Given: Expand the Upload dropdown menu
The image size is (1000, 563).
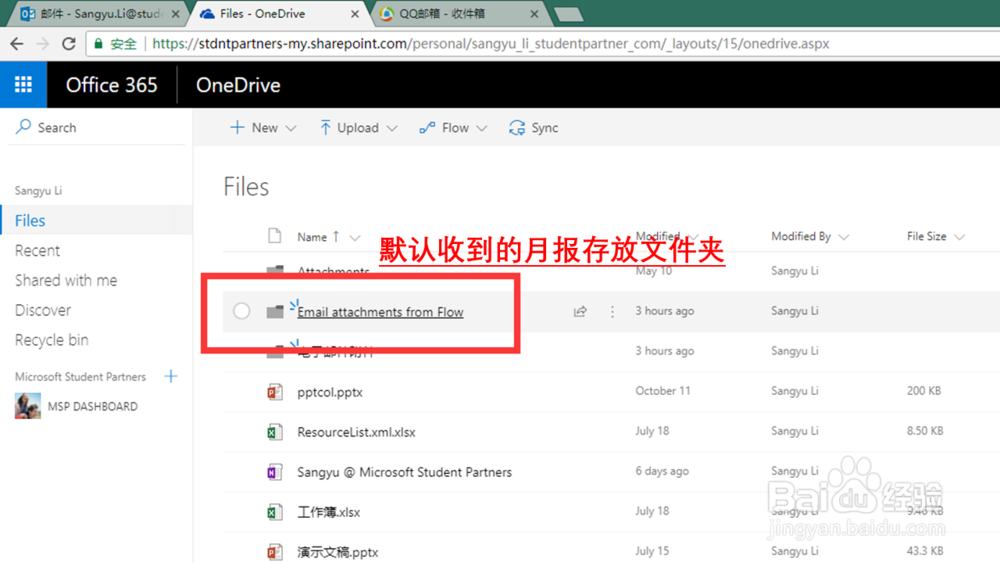Looking at the screenshot, I should pyautogui.click(x=392, y=128).
